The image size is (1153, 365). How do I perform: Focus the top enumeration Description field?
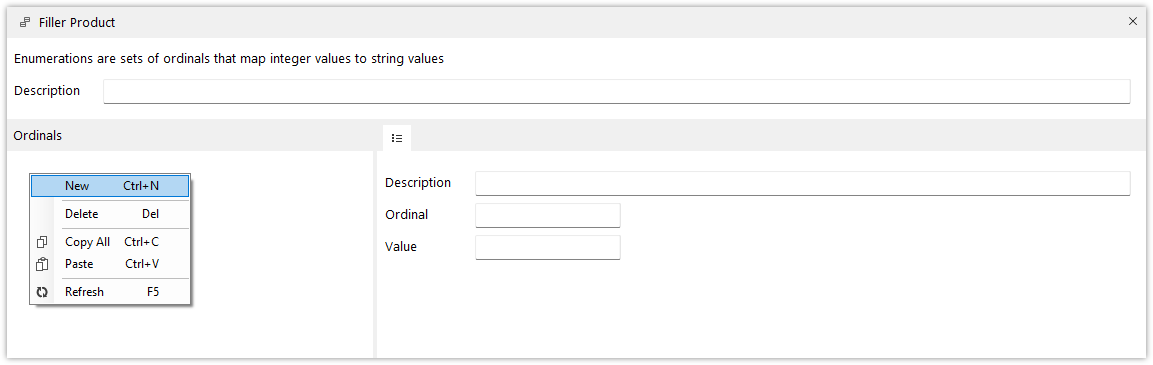616,91
